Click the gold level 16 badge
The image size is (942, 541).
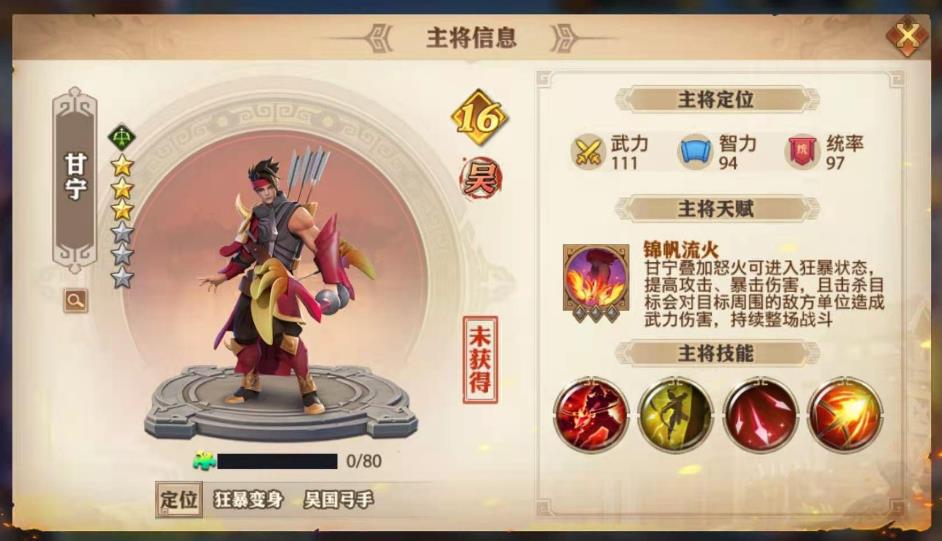pyautogui.click(x=479, y=118)
